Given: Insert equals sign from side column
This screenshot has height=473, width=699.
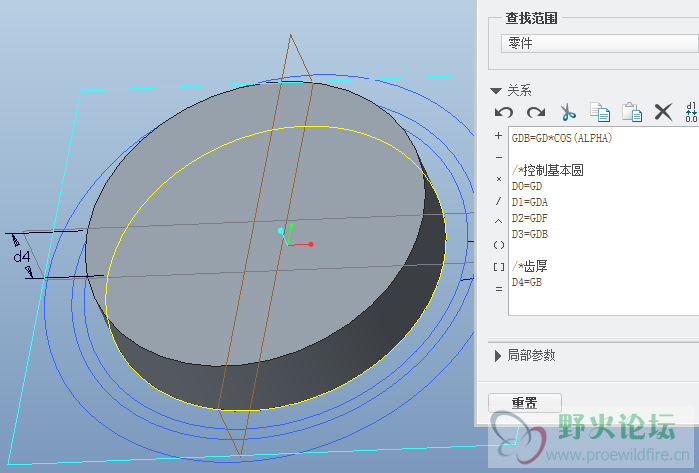Looking at the screenshot, I should pyautogui.click(x=499, y=288).
